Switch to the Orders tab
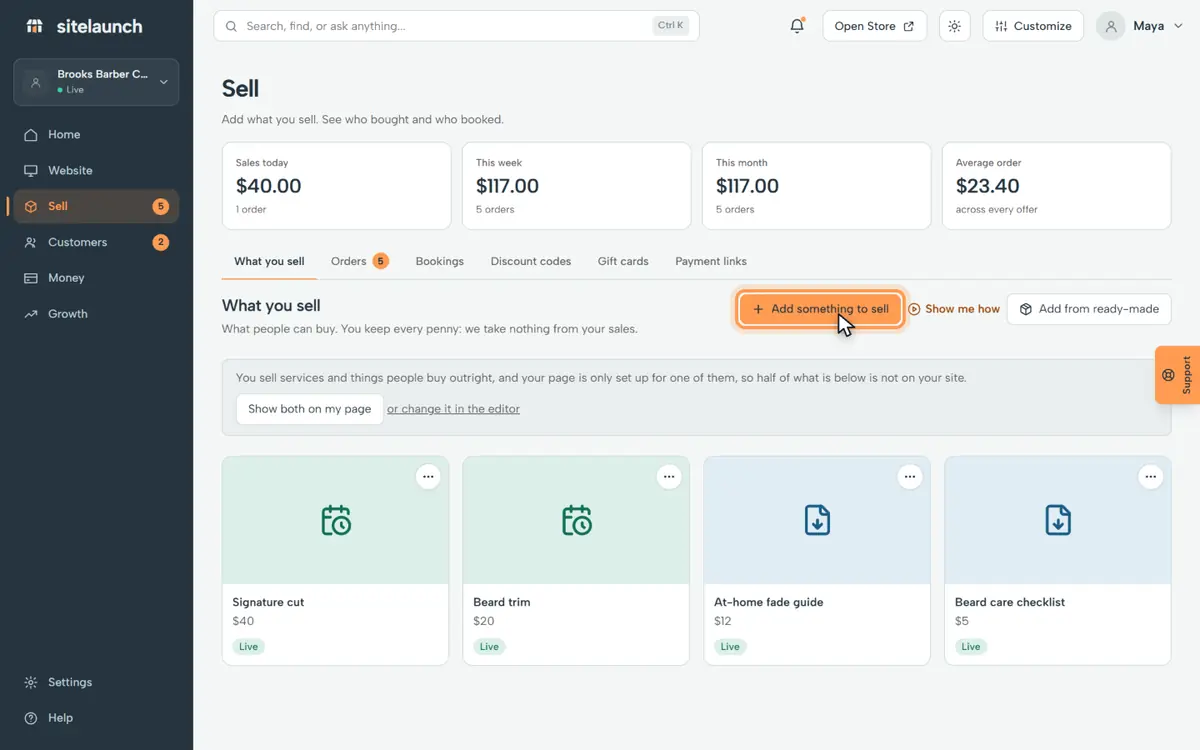The image size is (1200, 750). [x=359, y=261]
